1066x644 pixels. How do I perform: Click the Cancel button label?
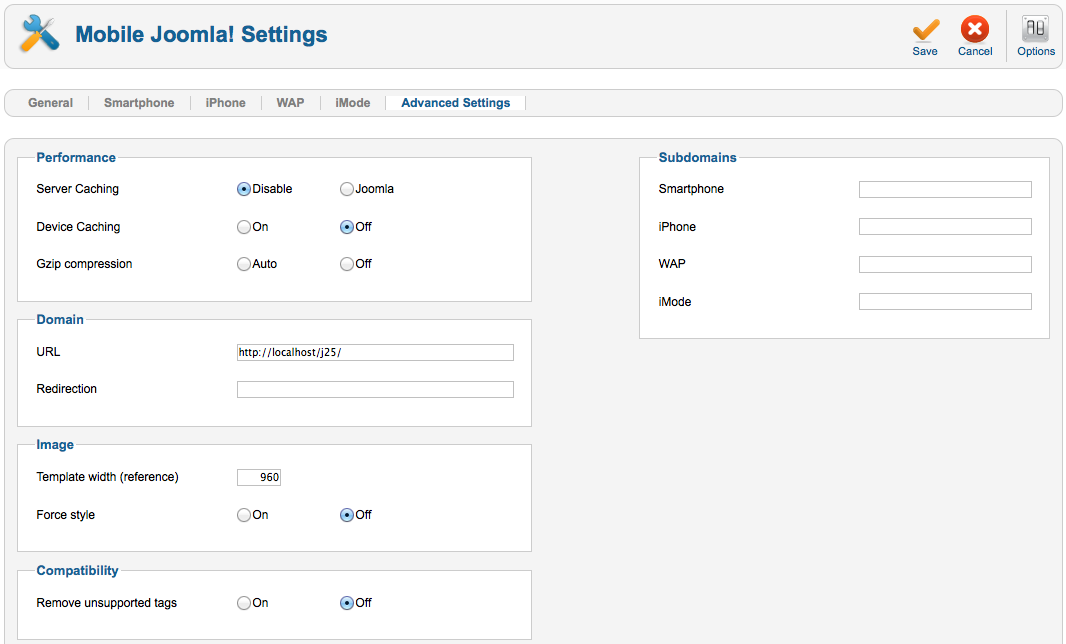(975, 52)
